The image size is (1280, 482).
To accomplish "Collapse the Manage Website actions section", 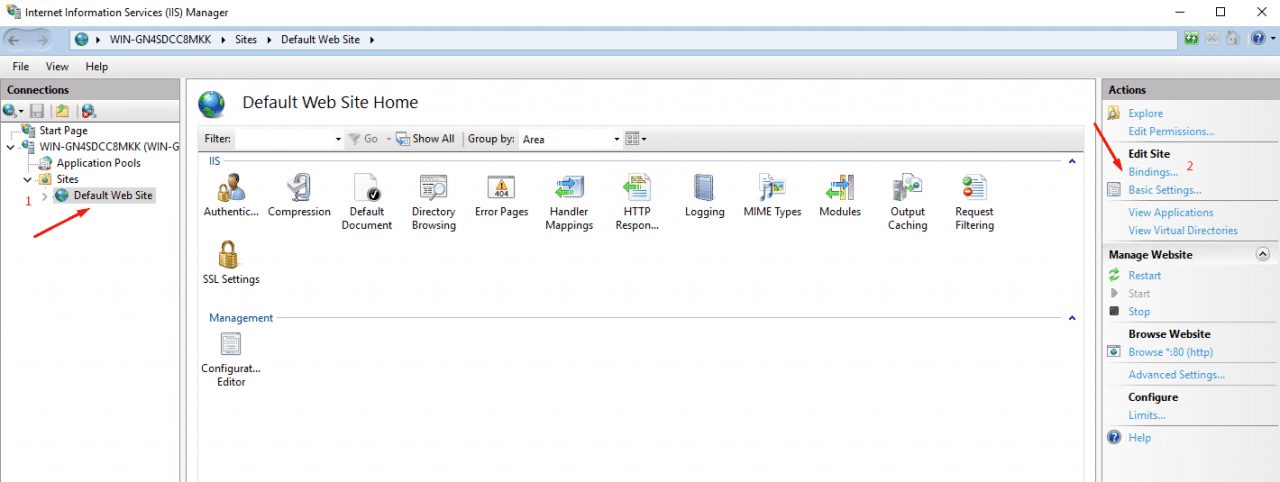I will pos(1262,254).
